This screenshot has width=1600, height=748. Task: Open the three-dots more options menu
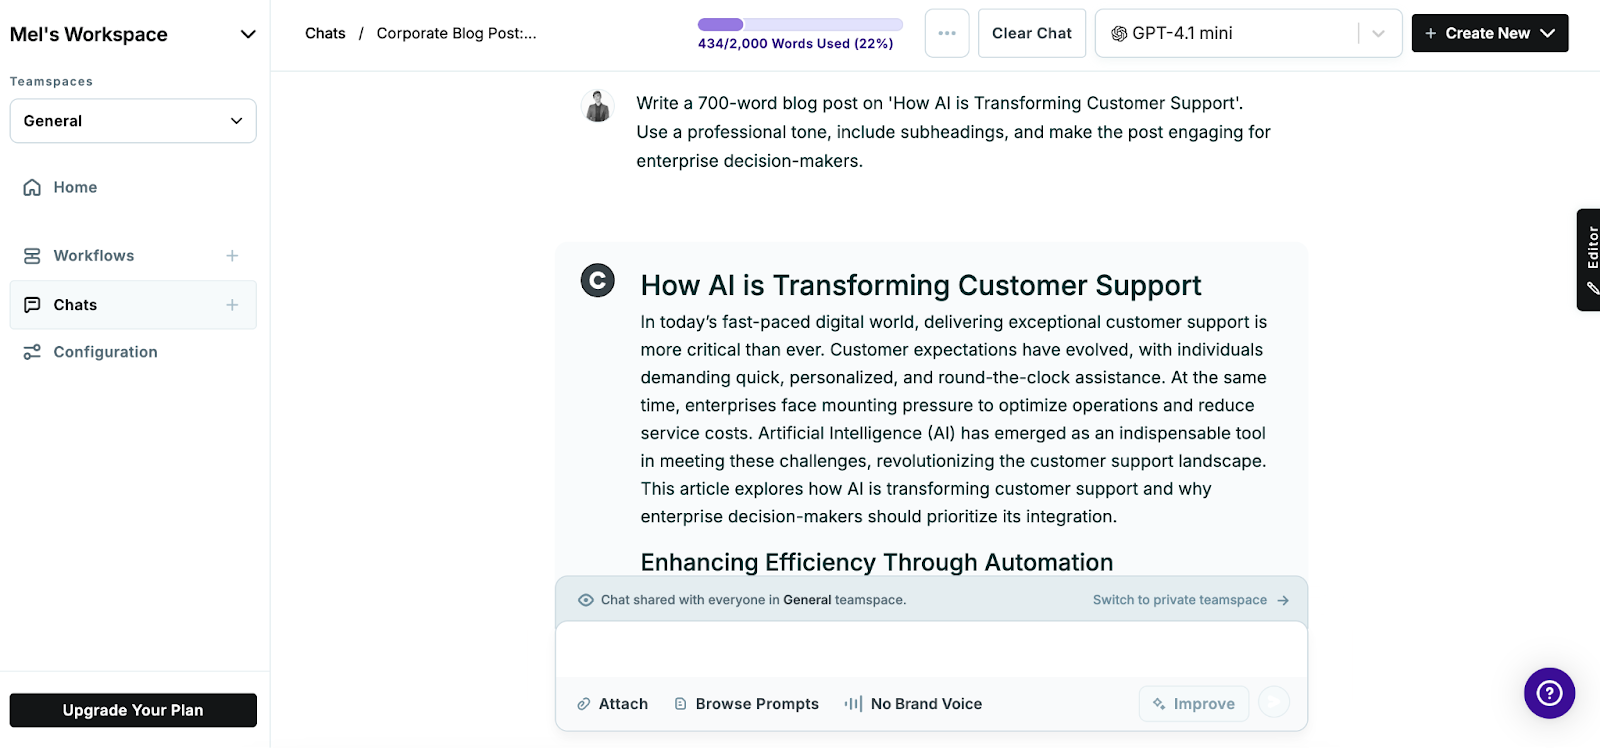coord(947,33)
